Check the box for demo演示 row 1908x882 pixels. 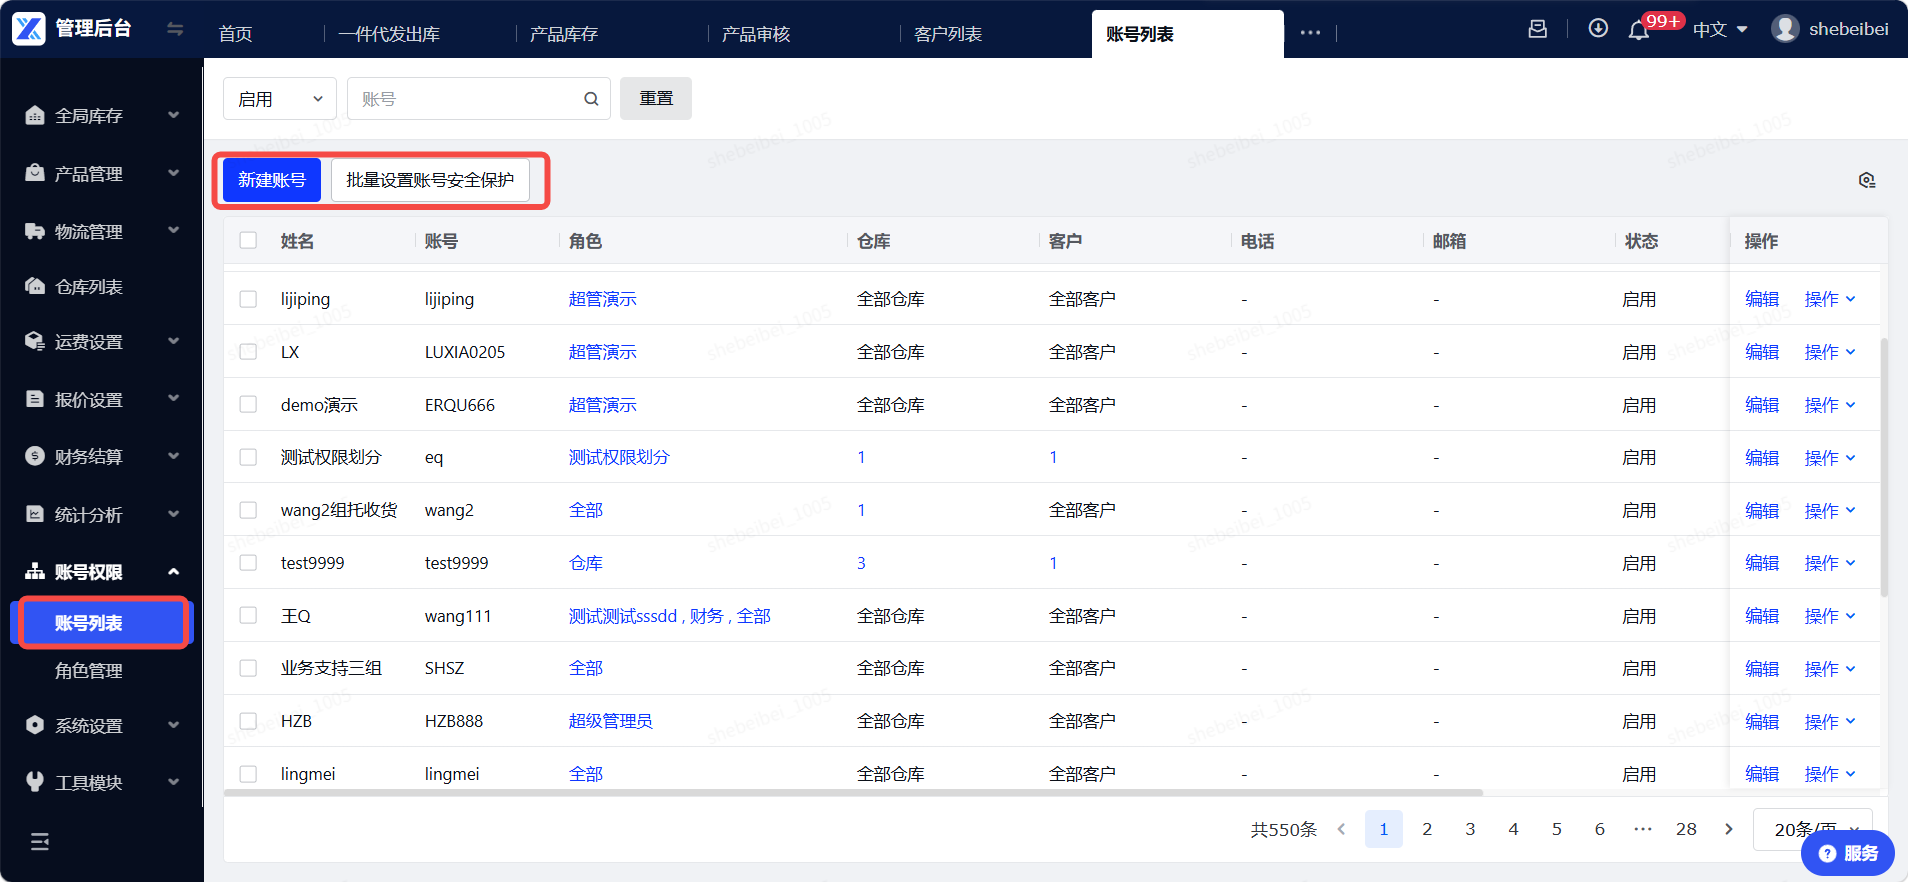248,404
